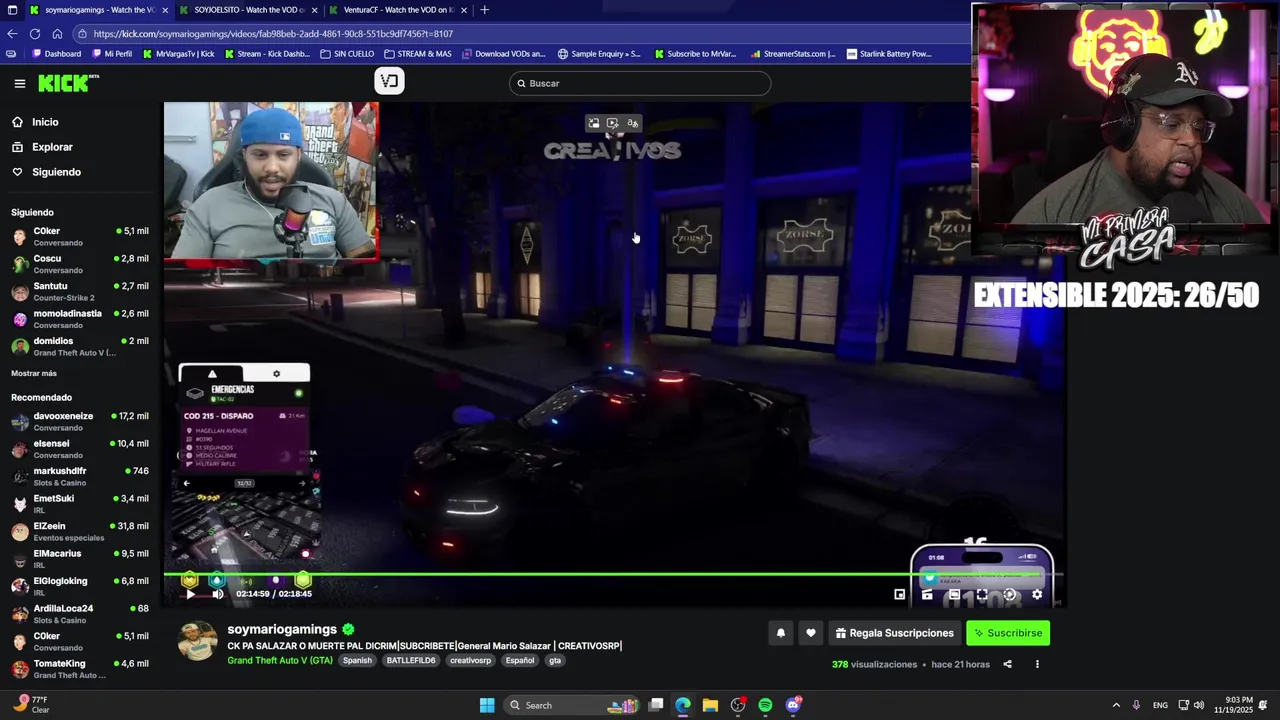Open momoladinastia channel in sidebar
The width and height of the screenshot is (1280, 720).
80,319
